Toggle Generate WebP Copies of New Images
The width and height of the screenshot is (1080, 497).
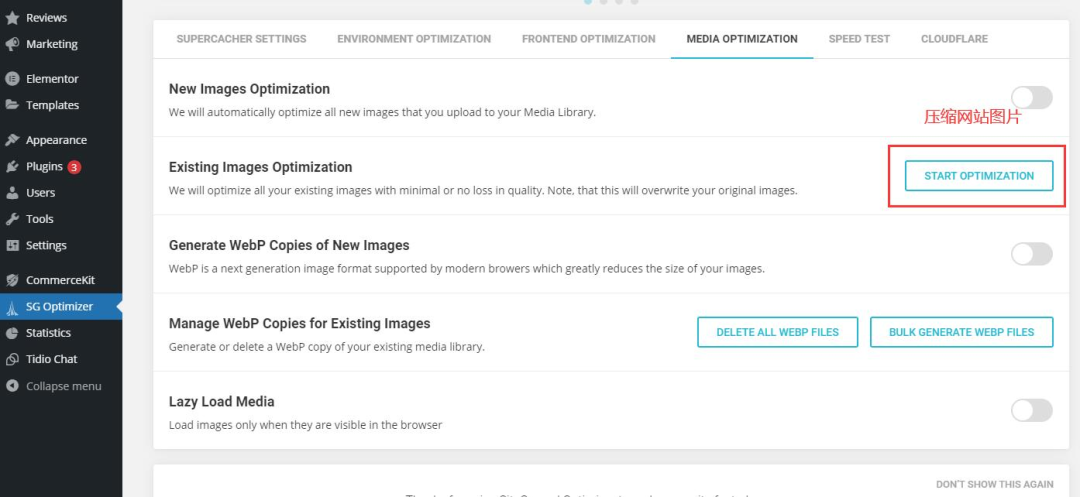[1031, 254]
